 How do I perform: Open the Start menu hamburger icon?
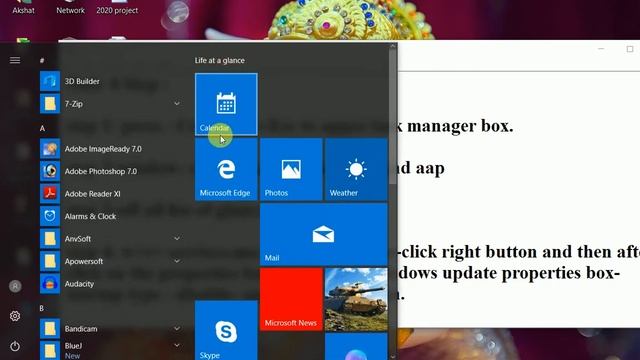15,60
